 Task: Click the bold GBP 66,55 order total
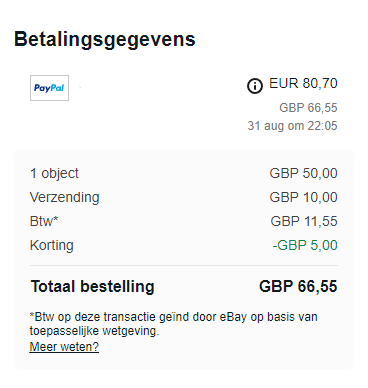[x=298, y=287]
